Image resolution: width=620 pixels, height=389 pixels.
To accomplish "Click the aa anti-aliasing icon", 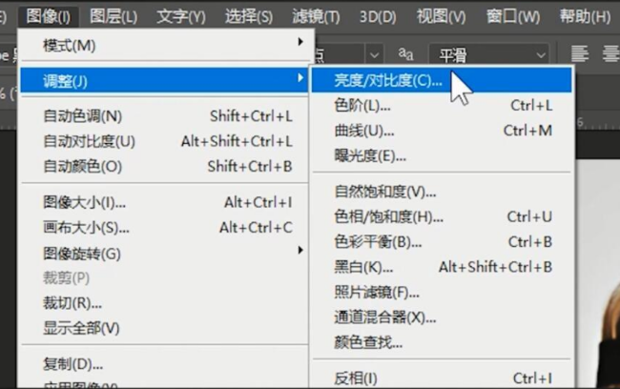I will [x=406, y=54].
